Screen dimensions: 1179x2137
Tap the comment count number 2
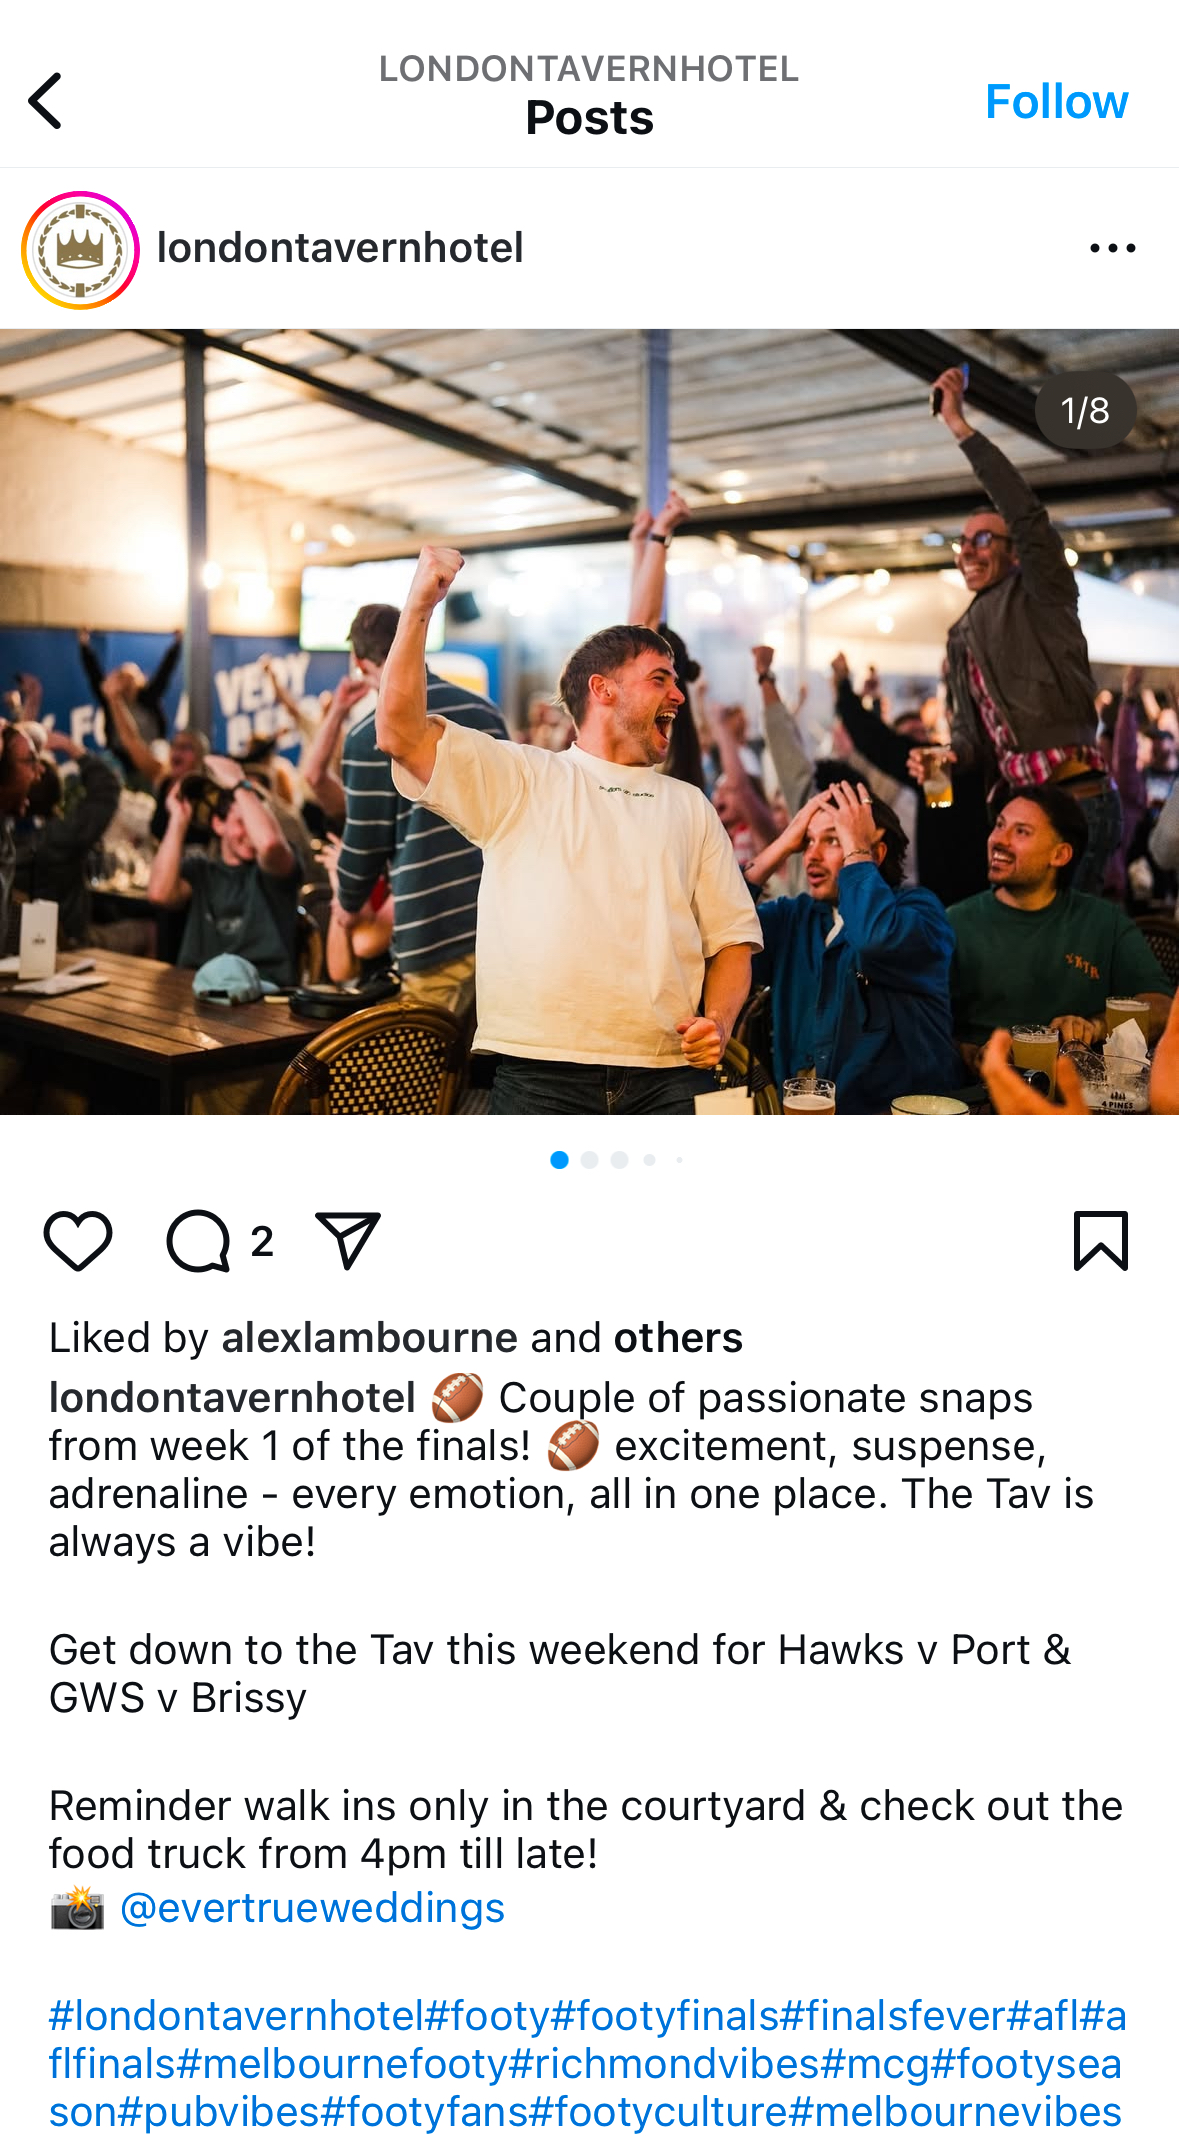(262, 1242)
